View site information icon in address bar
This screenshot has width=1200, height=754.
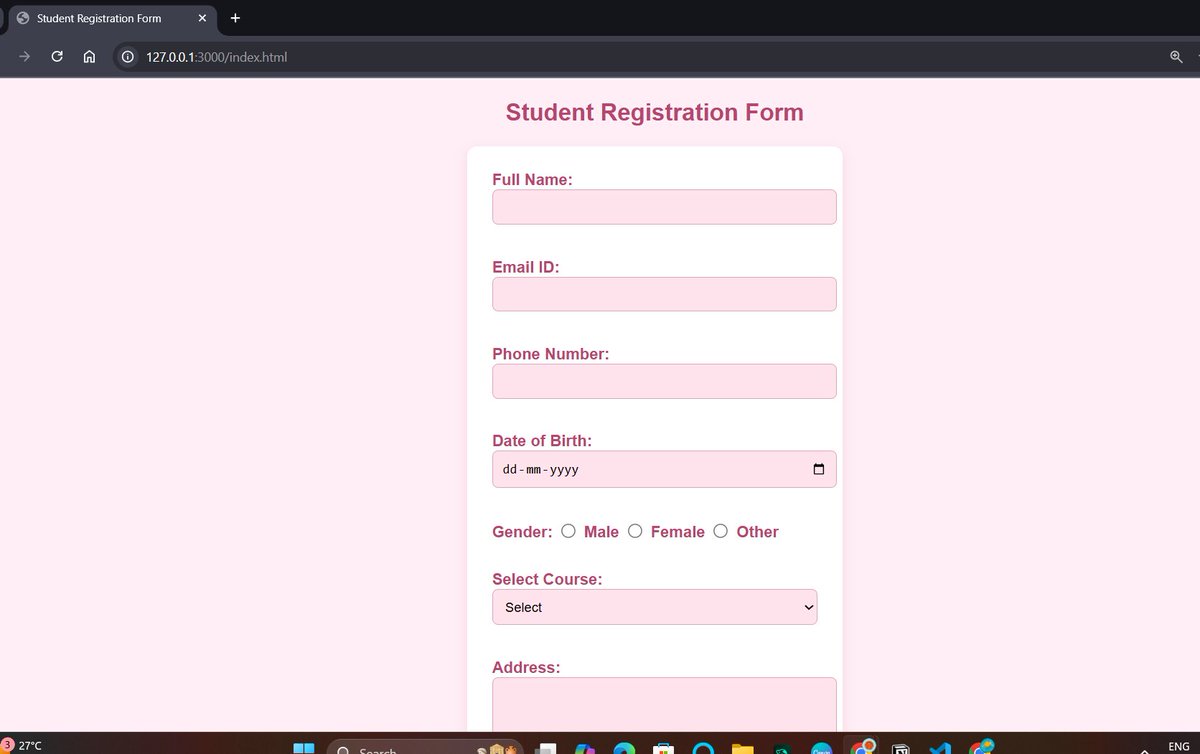coord(127,57)
